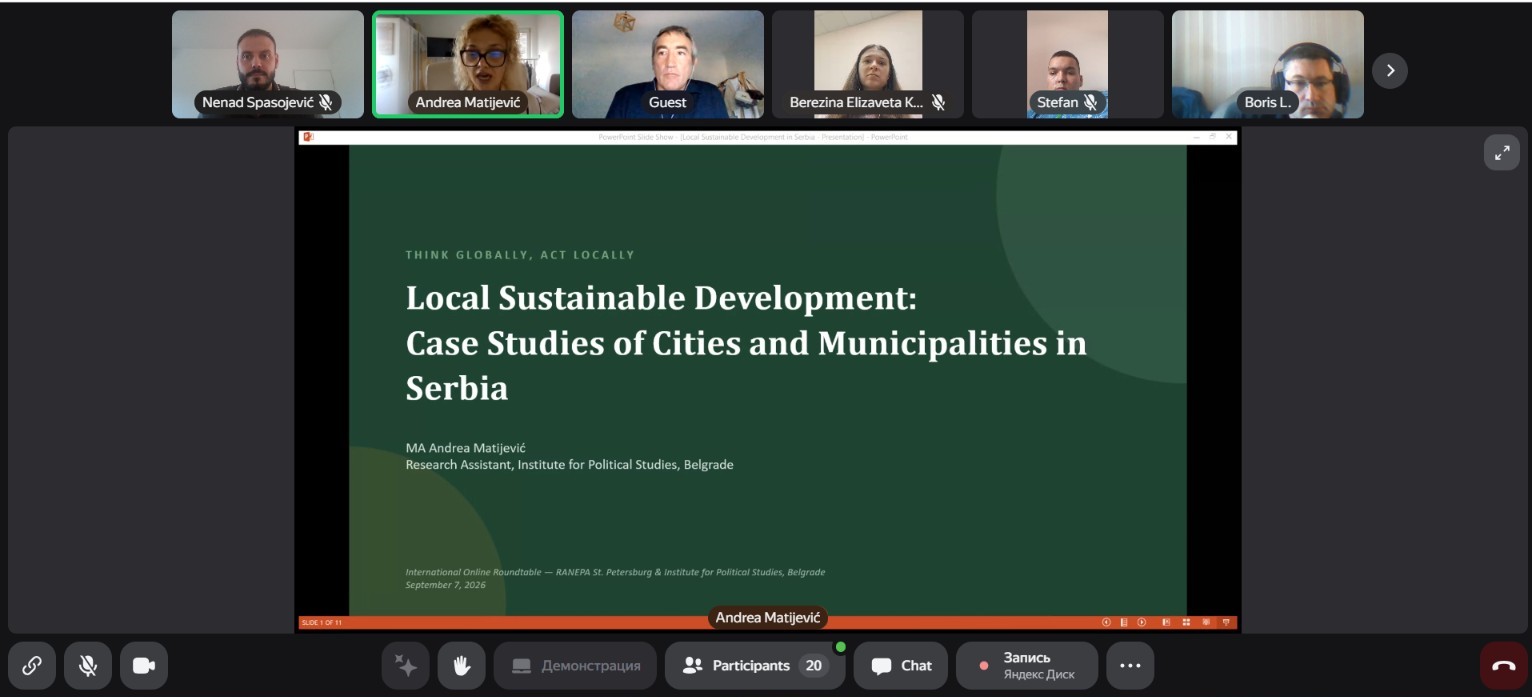Select Boris L. video thumbnail
The image size is (1532, 697).
click(x=1268, y=64)
